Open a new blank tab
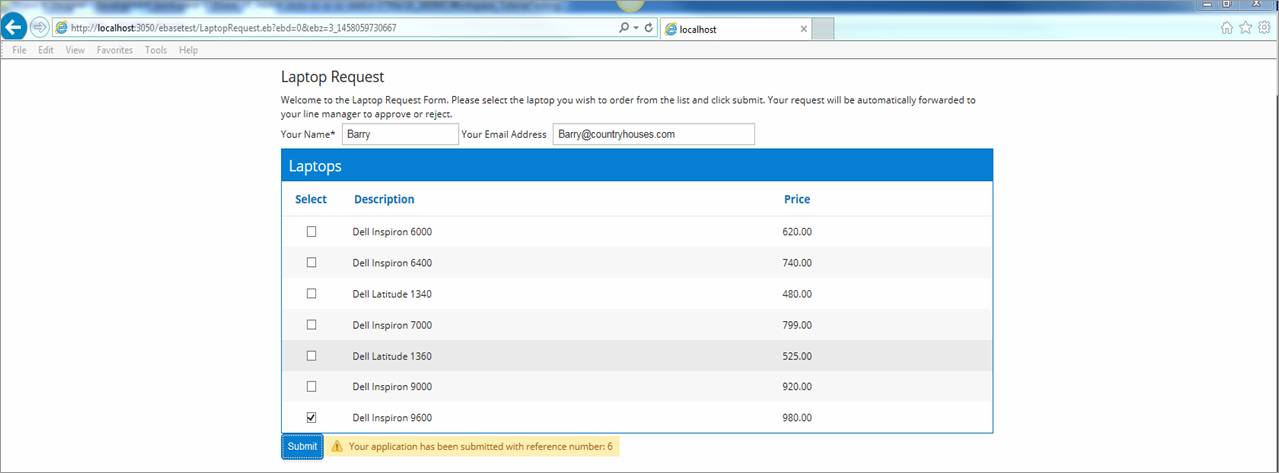This screenshot has height=473, width=1279. 823,29
